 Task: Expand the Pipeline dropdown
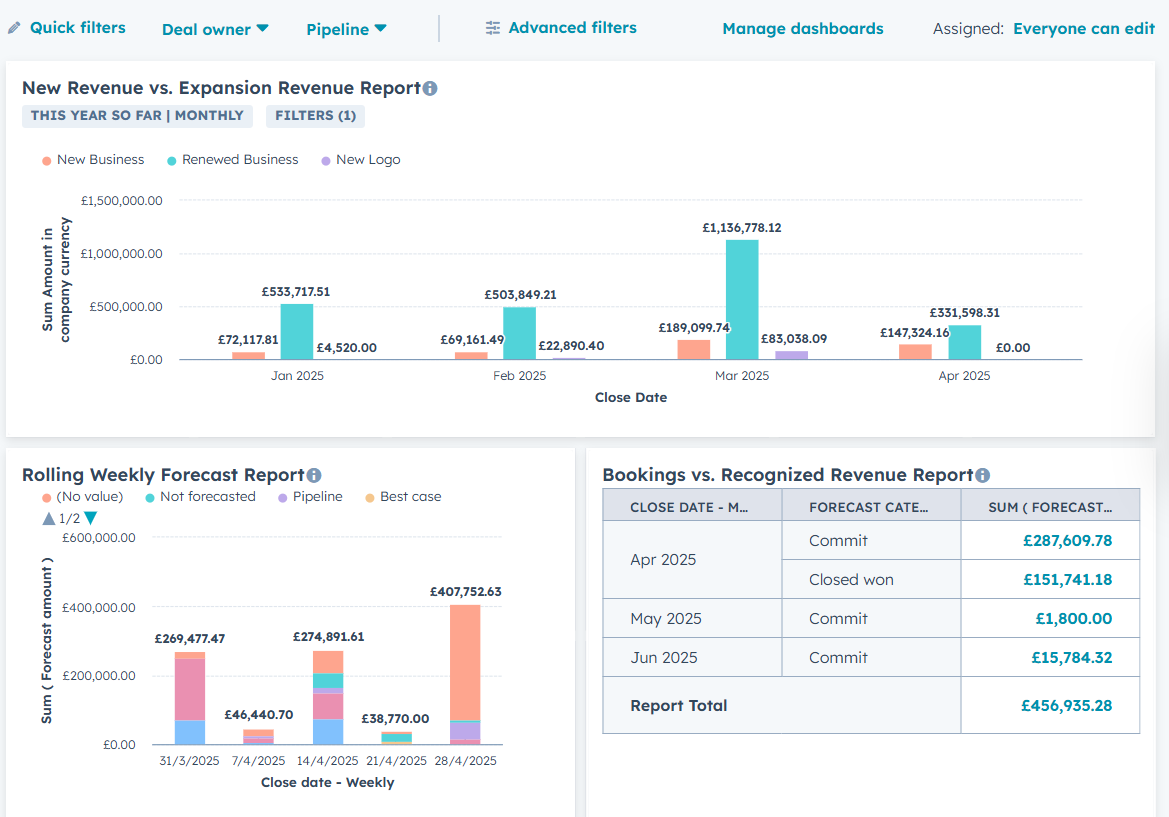(347, 29)
